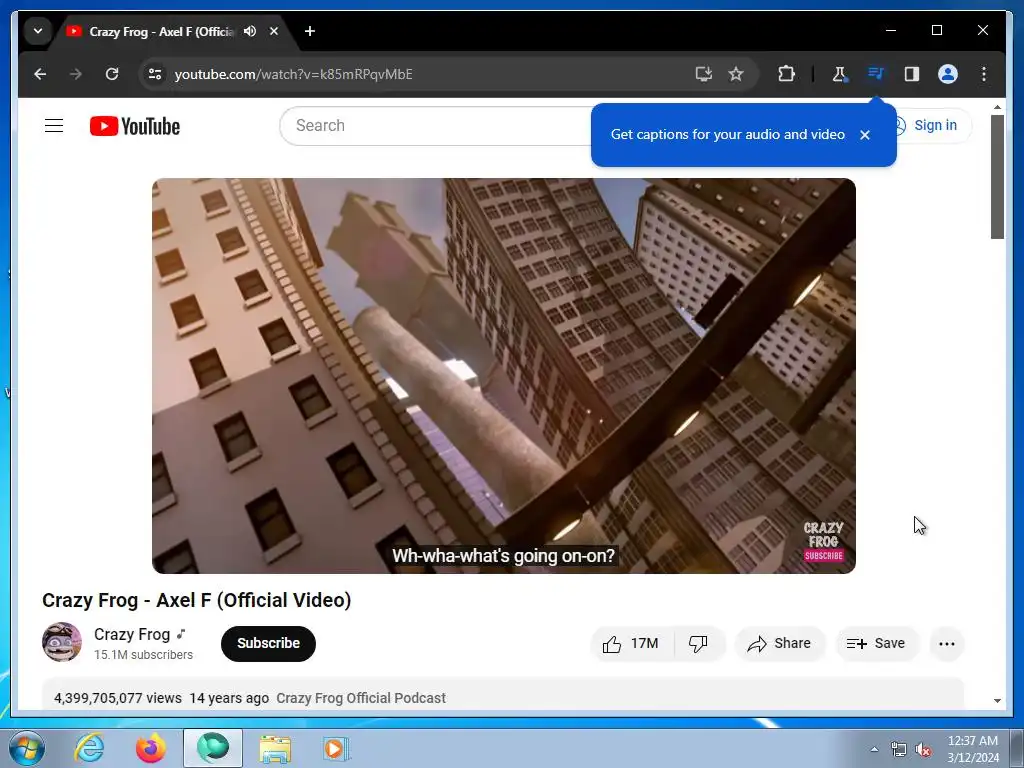
Task: Save the video to playlist
Action: [876, 644]
